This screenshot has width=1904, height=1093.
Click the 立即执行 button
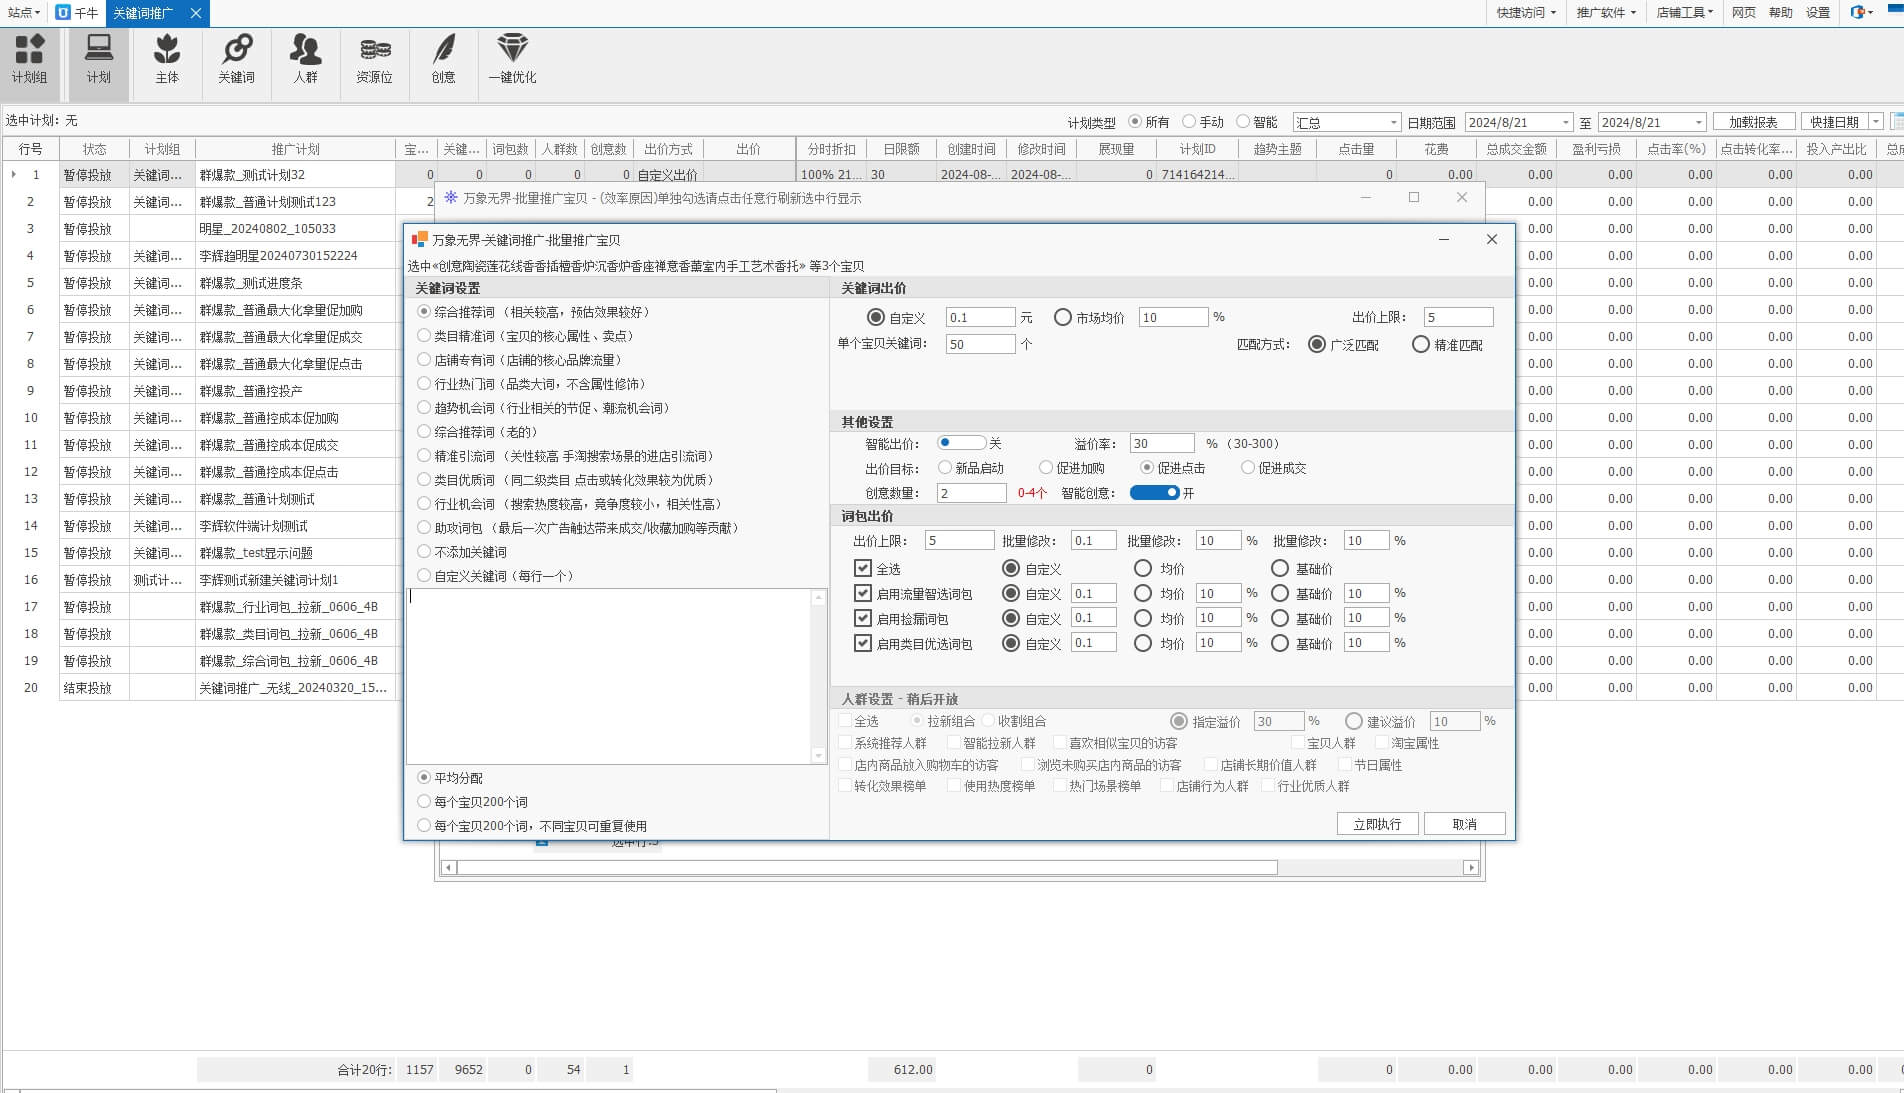click(x=1377, y=823)
